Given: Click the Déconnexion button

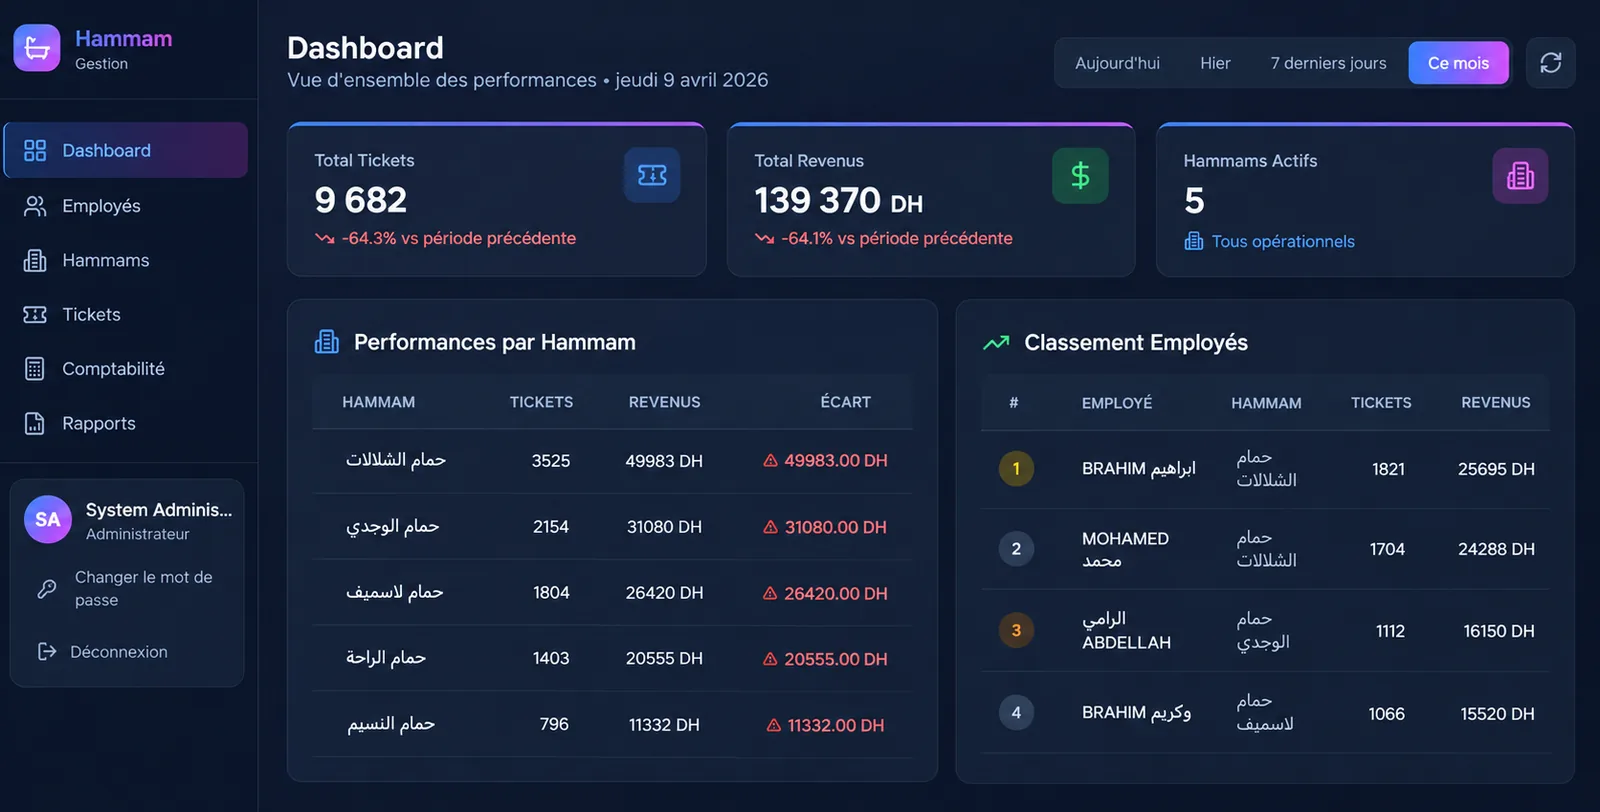Looking at the screenshot, I should tap(102, 652).
